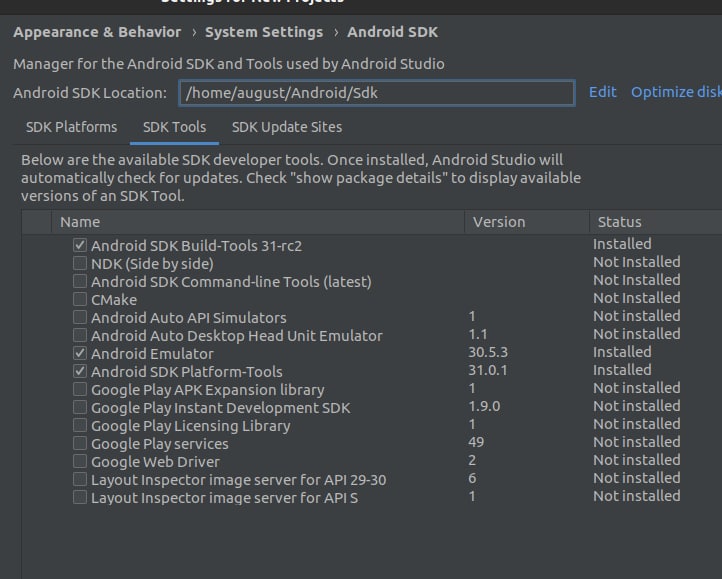
Task: Uncheck Android SDK Platform-Tools
Action: (x=80, y=371)
